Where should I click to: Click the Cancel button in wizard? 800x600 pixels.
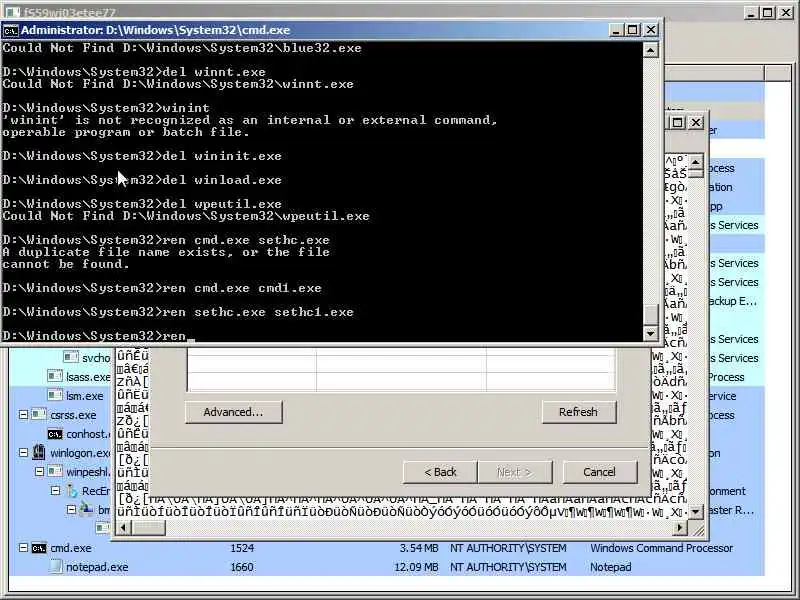pyautogui.click(x=599, y=472)
